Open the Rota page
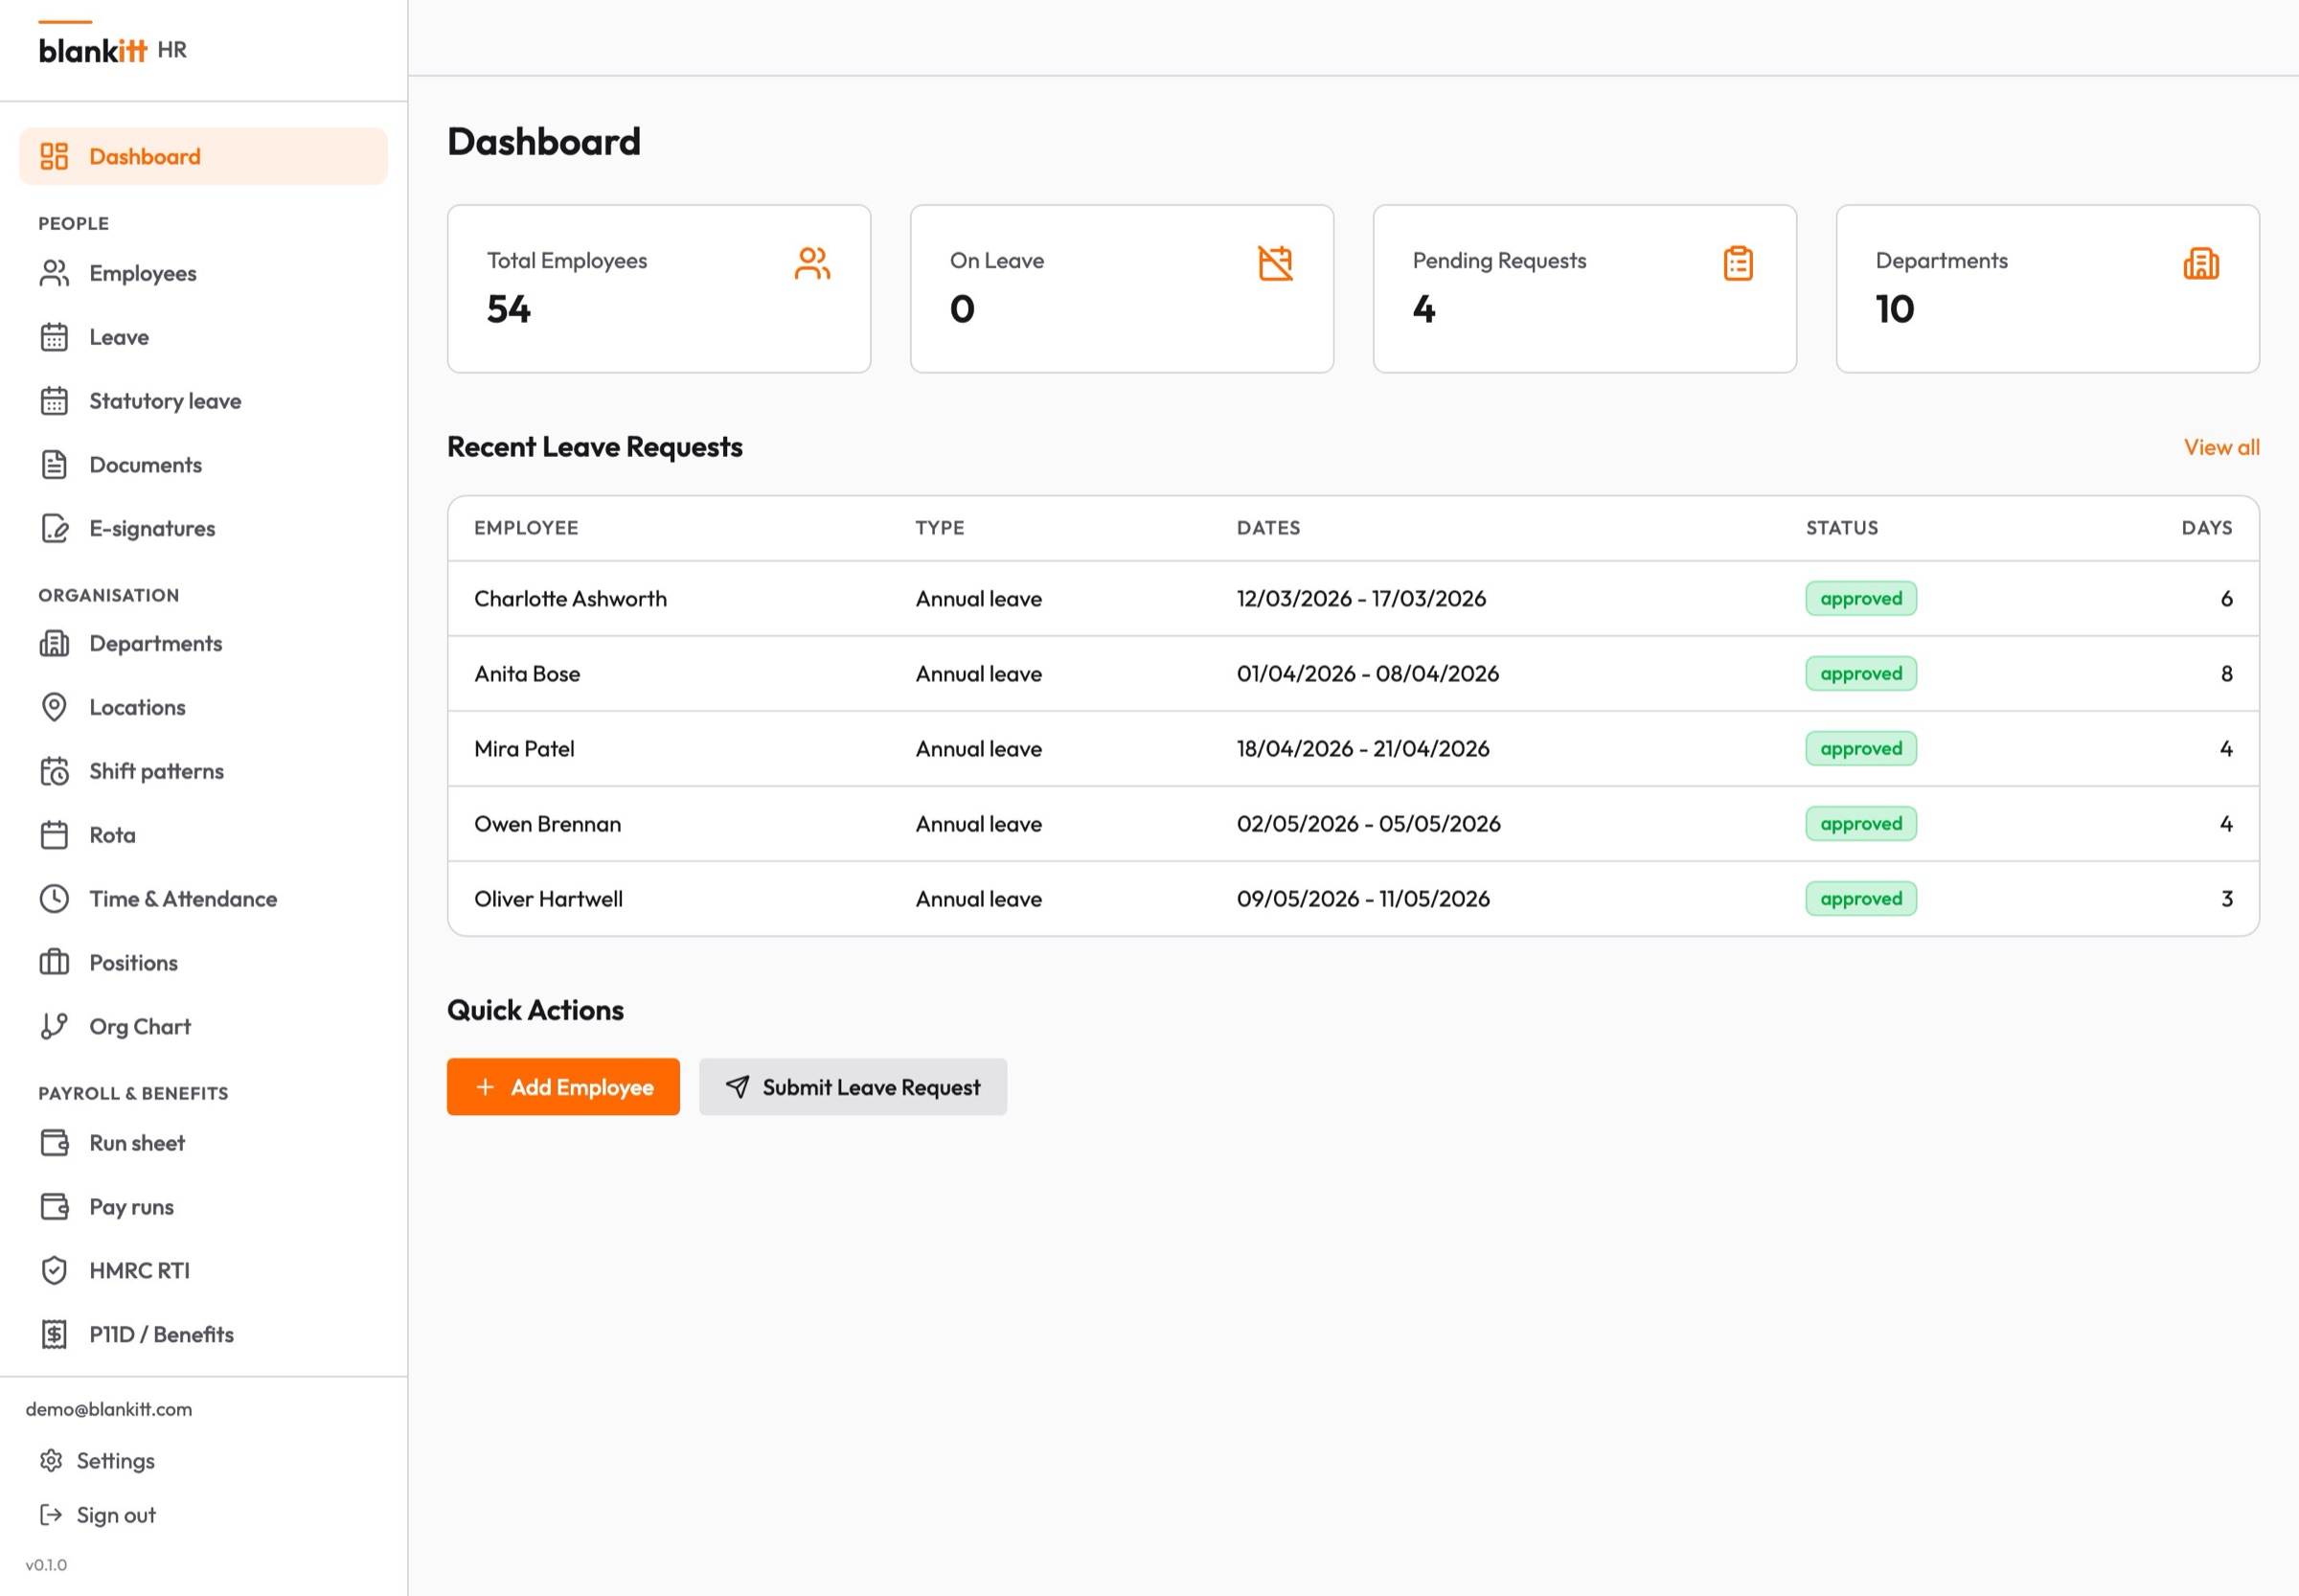This screenshot has height=1596, width=2299. click(x=203, y=835)
